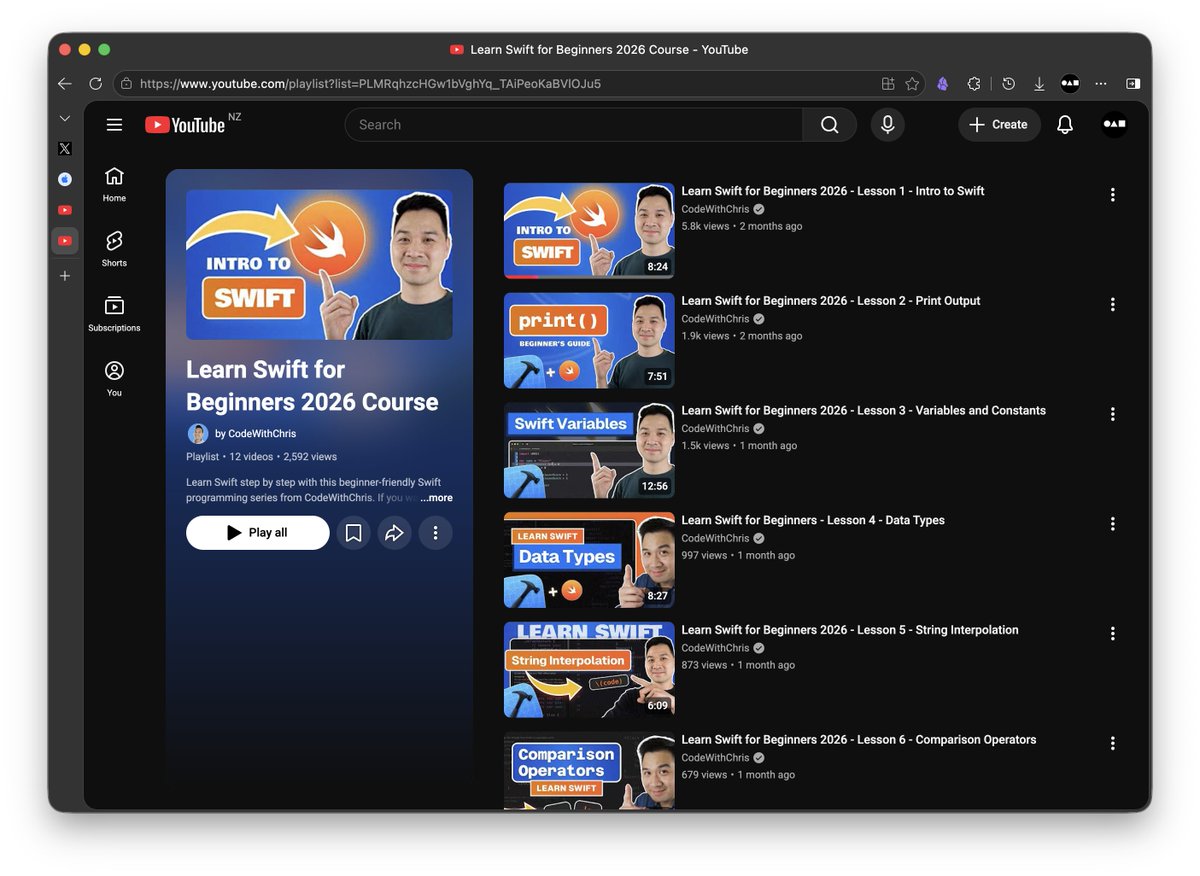Image resolution: width=1200 pixels, height=876 pixels.
Task: Click inside the YouTube Search field
Action: [574, 125]
